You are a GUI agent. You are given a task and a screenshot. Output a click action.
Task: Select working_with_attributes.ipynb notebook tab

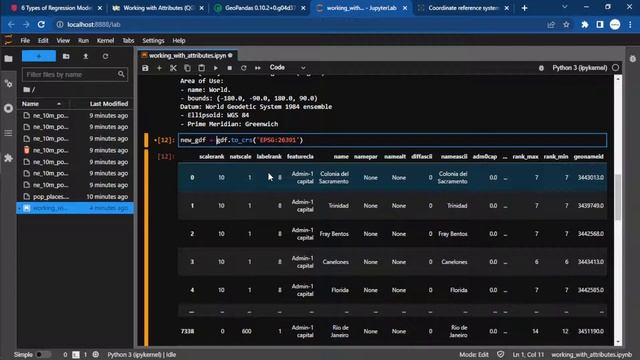187,56
